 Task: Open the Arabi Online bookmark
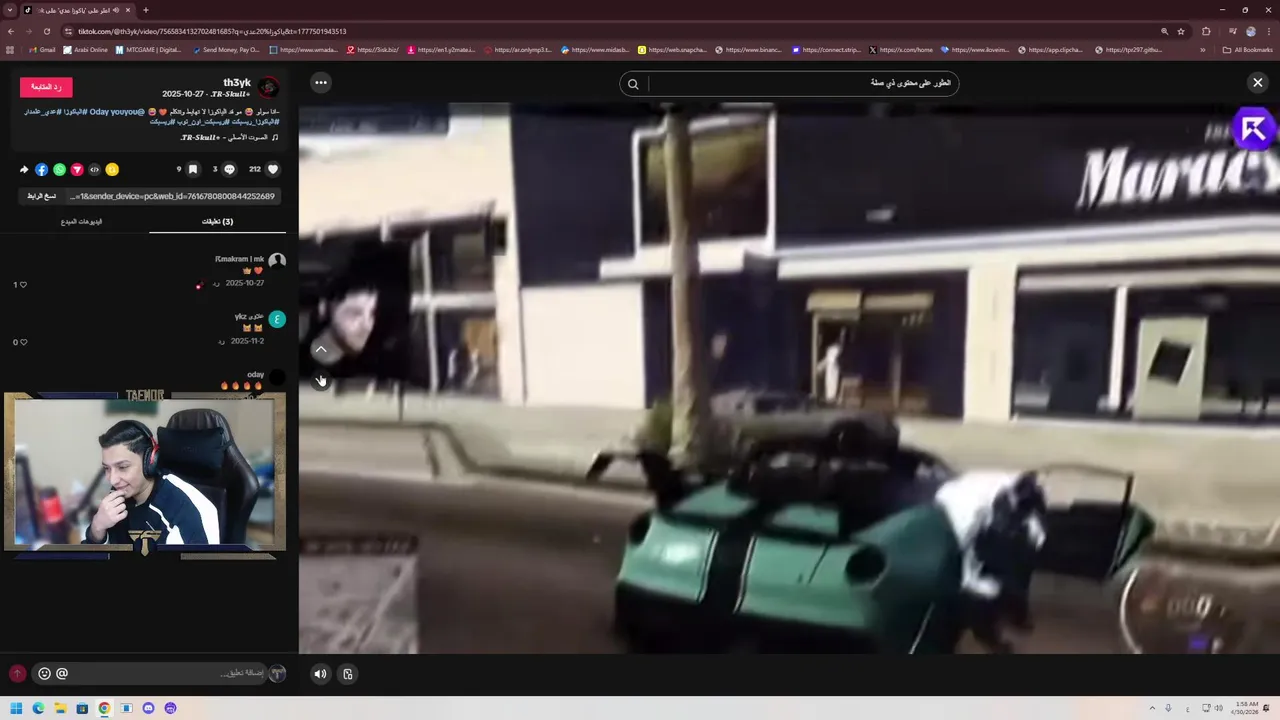86,50
